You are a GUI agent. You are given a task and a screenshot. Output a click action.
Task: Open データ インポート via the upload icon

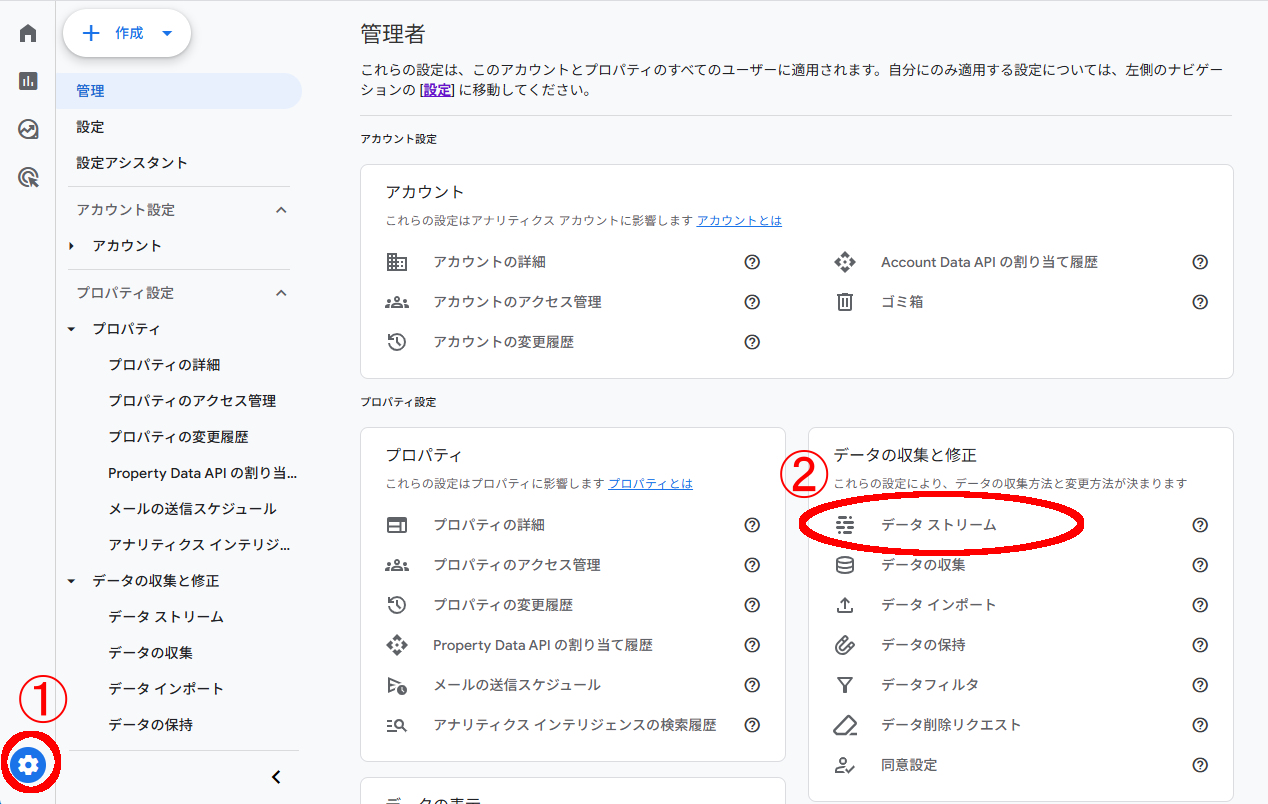(x=845, y=604)
